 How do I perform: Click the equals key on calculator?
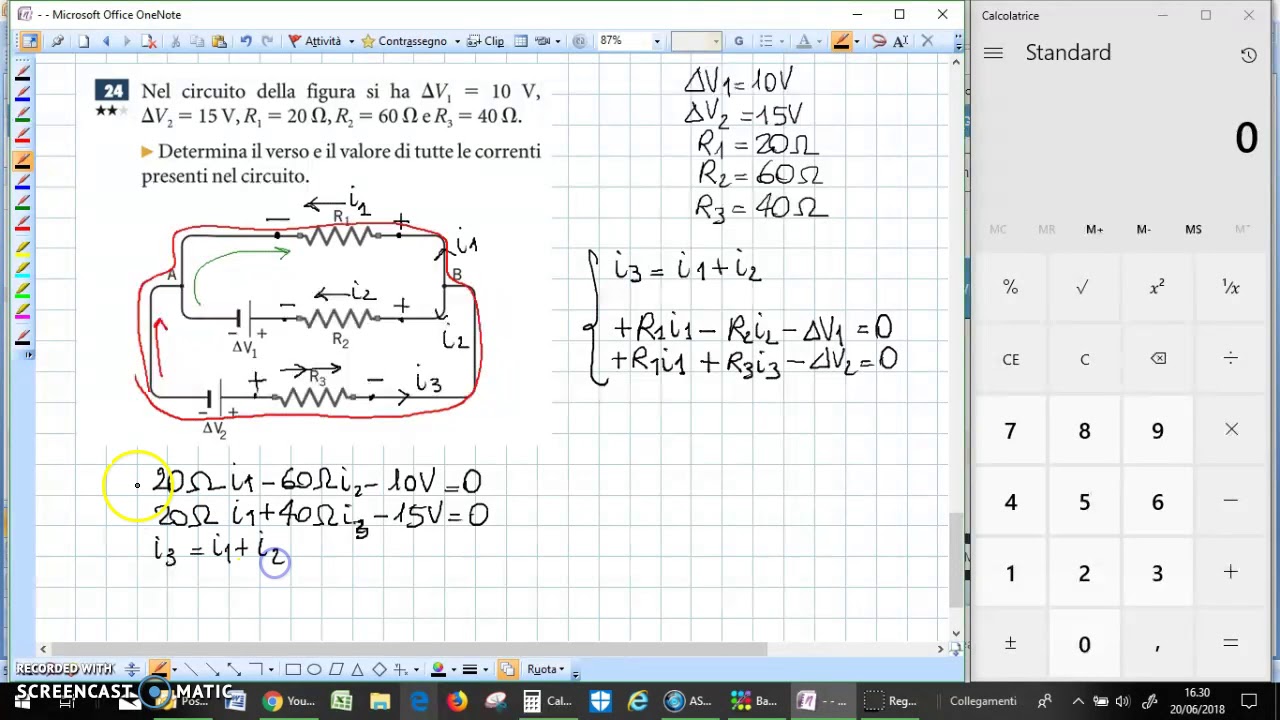pyautogui.click(x=1231, y=645)
